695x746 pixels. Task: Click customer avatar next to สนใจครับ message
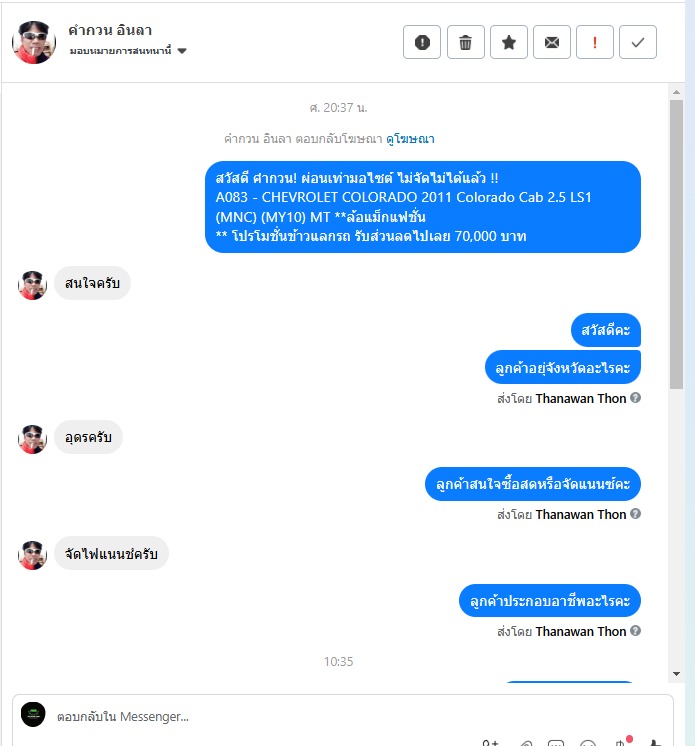pos(32,285)
